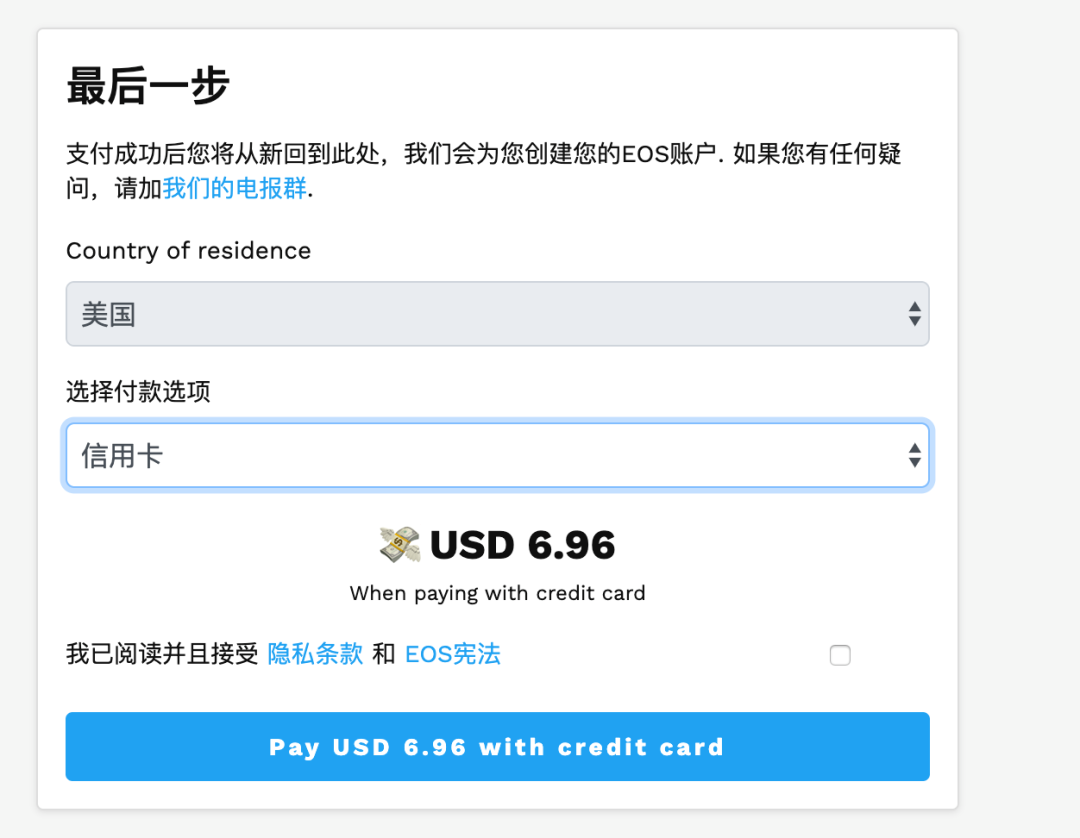
Task: Click the payment method stepper arrows
Action: pos(913,455)
